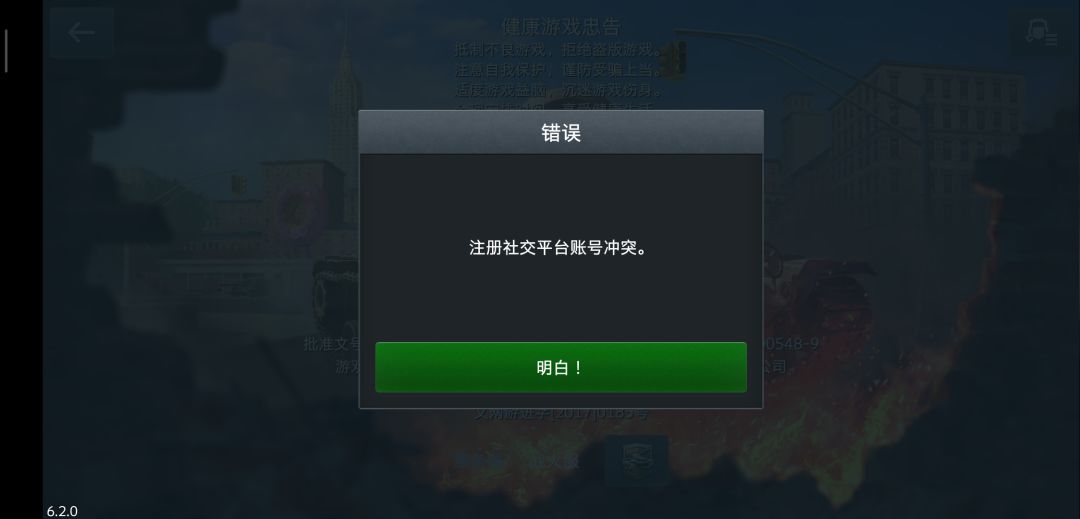Screen dimensions: 1080x519
Task: Click the 6.2.0 version label
Action: point(62,511)
